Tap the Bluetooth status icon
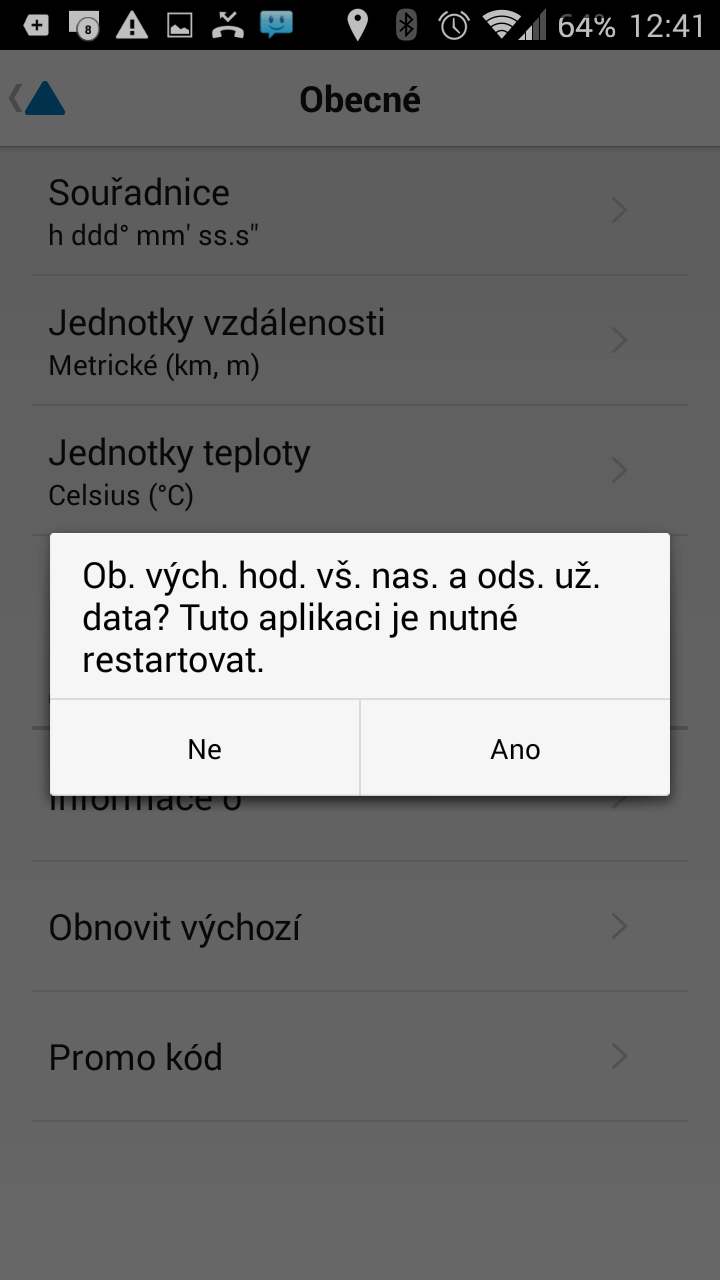720x1280 pixels. pyautogui.click(x=405, y=25)
